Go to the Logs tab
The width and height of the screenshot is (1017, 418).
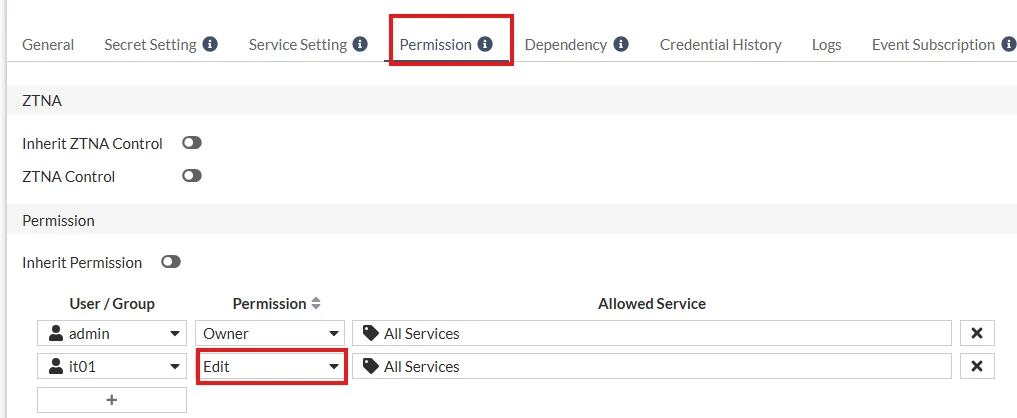coord(826,45)
